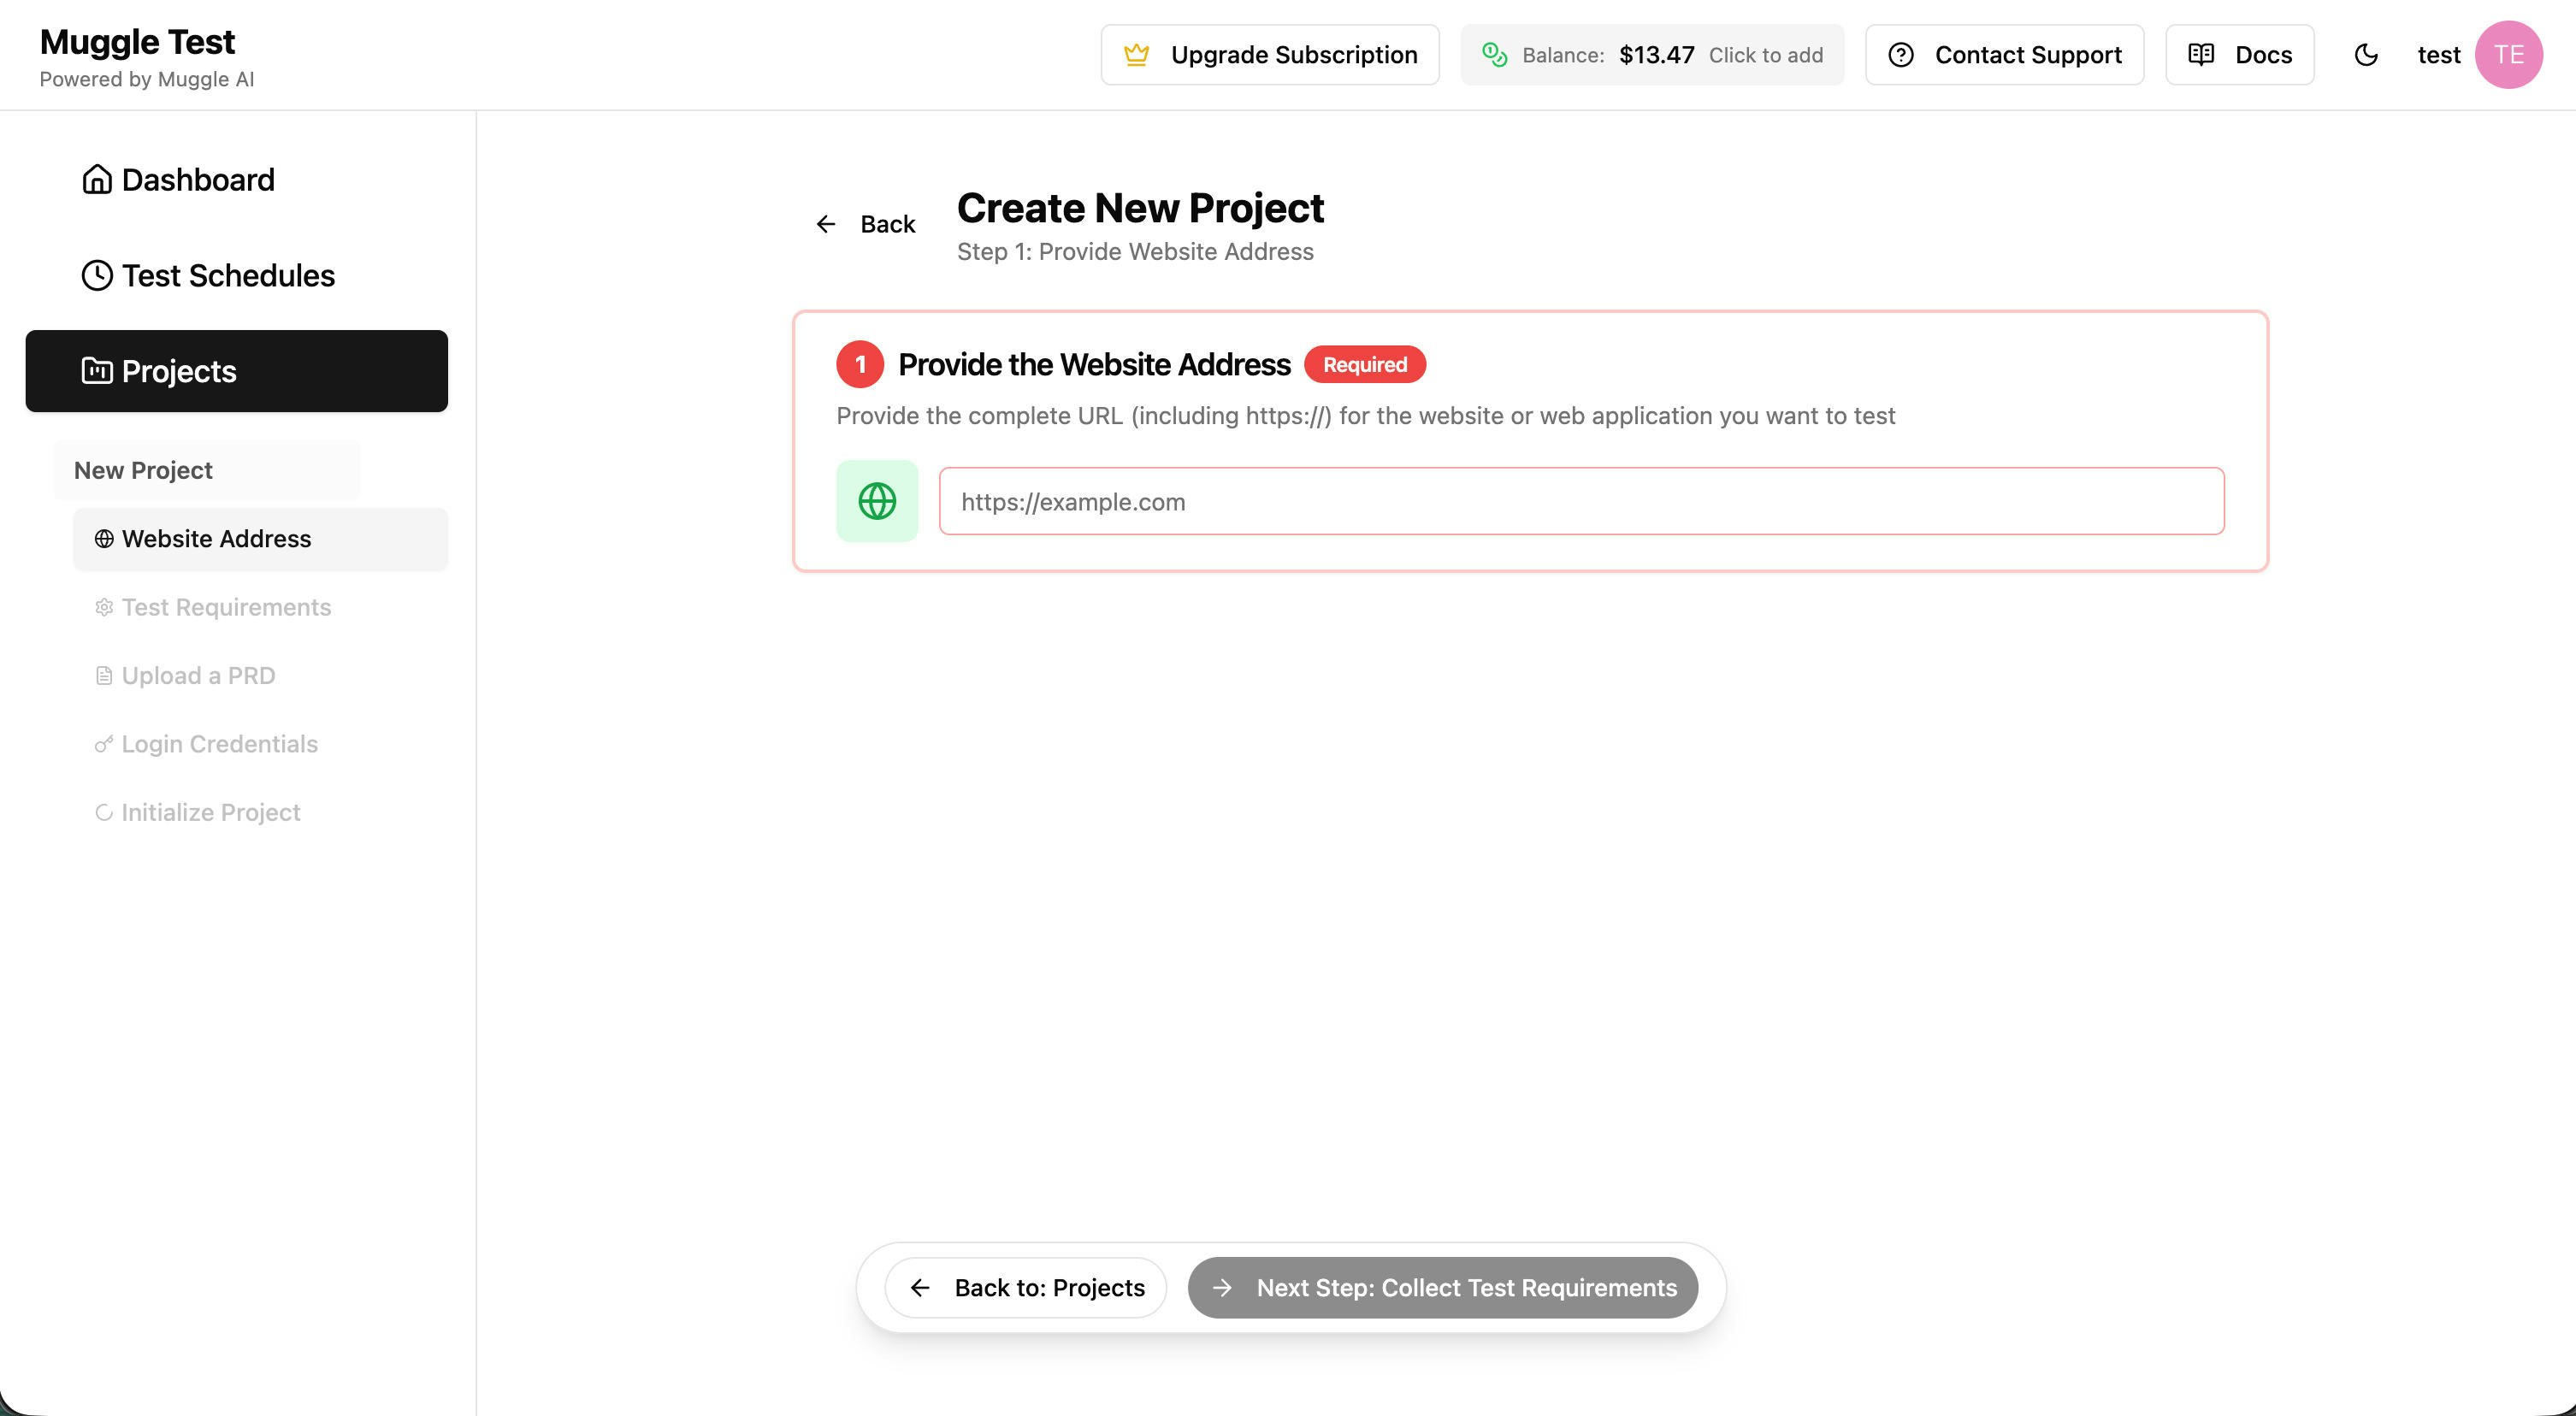Select the Test Requirements step
The height and width of the screenshot is (1416, 2576).
point(226,607)
